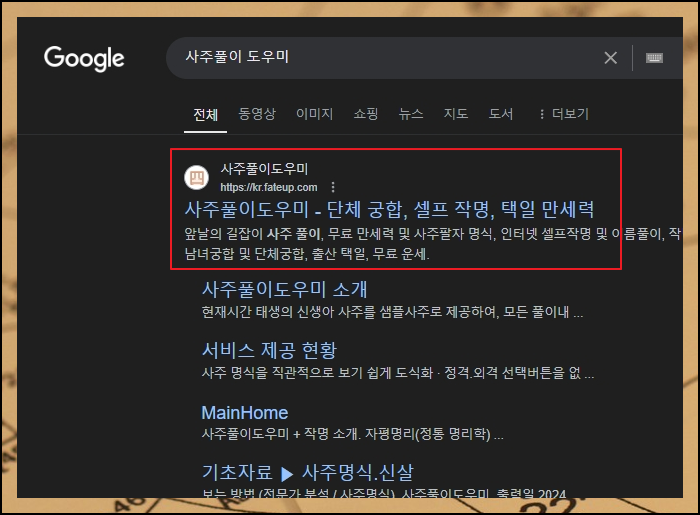Switch to the 지도 tab
The image size is (700, 515).
(x=455, y=114)
